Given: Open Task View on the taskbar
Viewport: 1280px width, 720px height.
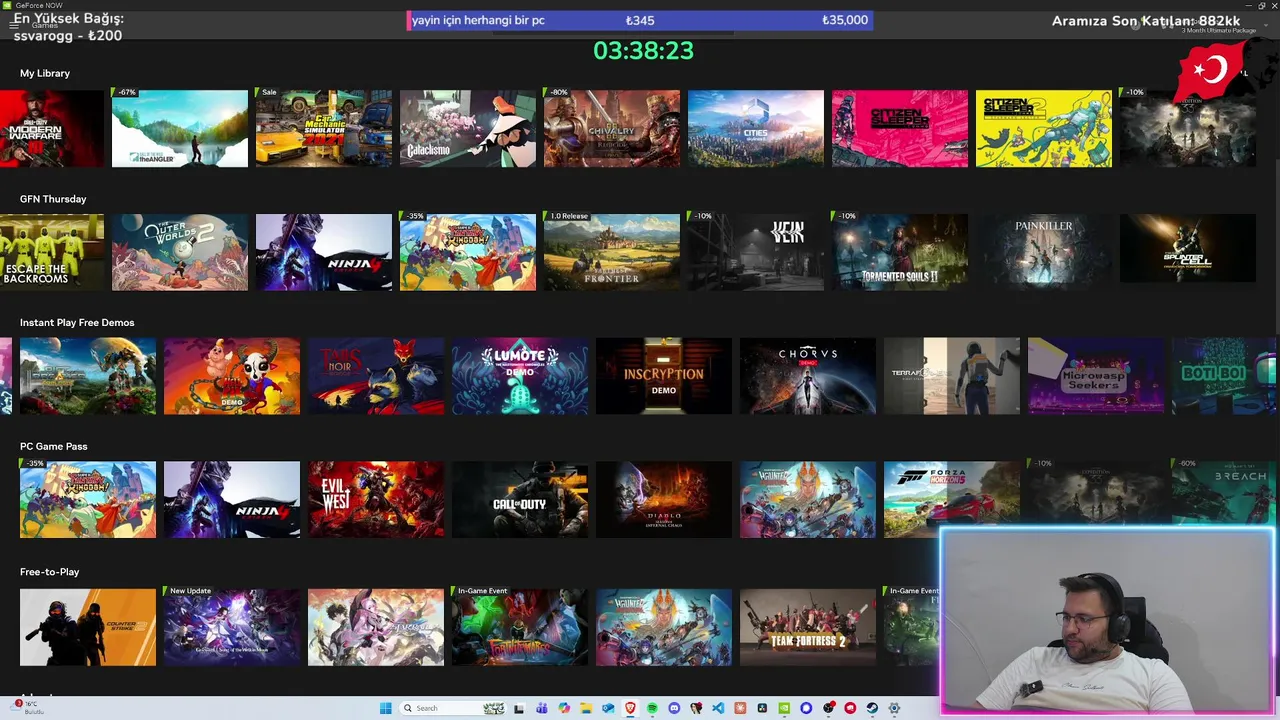Looking at the screenshot, I should [x=519, y=708].
